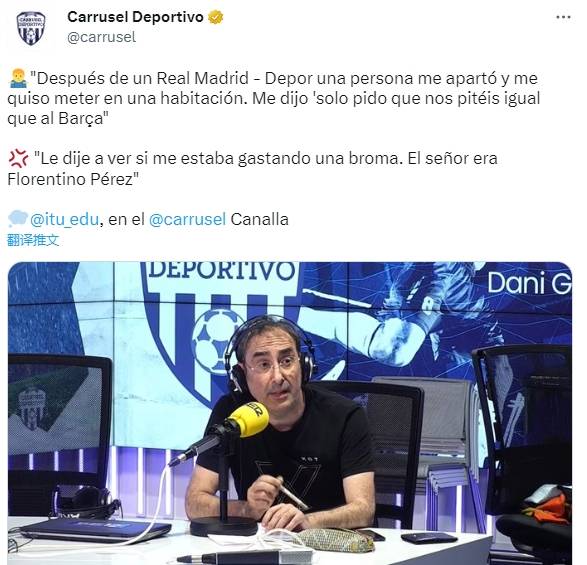
Task: Click the Dani G name caption in the image
Action: coord(529,283)
